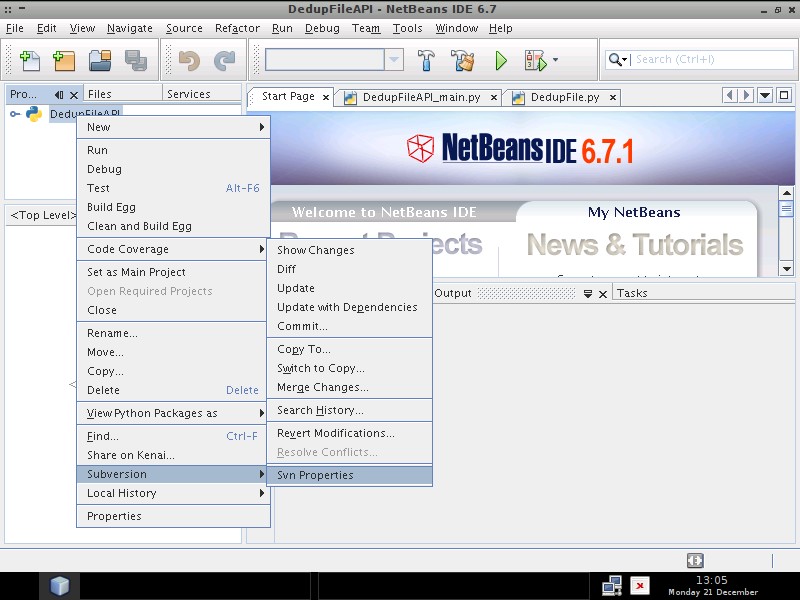Click the New File toolbar icon
The height and width of the screenshot is (600, 800).
pyautogui.click(x=30, y=60)
